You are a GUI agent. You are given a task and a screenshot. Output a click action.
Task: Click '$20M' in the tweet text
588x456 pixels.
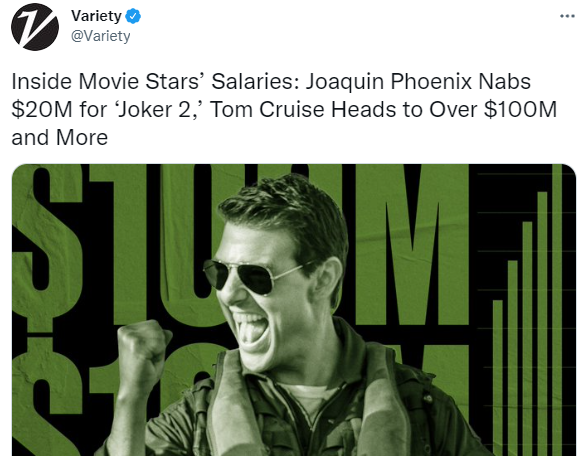click(42, 110)
